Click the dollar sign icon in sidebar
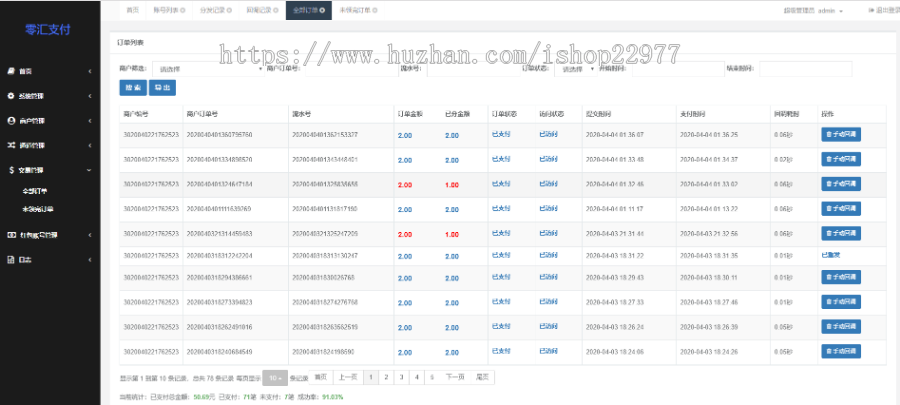 pyautogui.click(x=12, y=170)
